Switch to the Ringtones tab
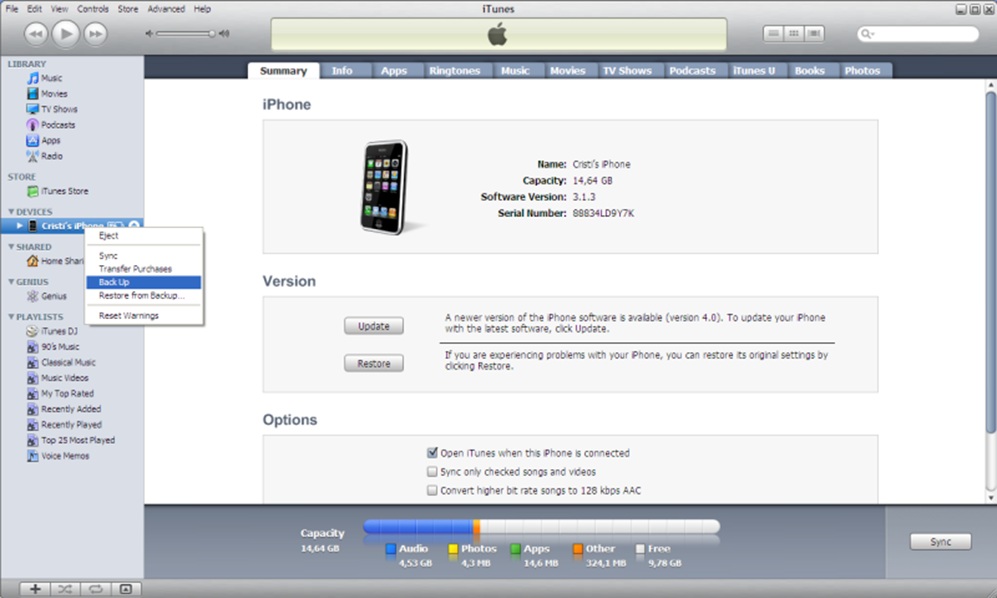 (454, 71)
